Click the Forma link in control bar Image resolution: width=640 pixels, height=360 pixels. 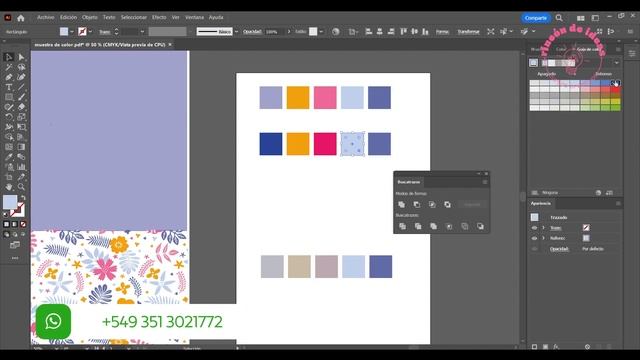coord(442,31)
